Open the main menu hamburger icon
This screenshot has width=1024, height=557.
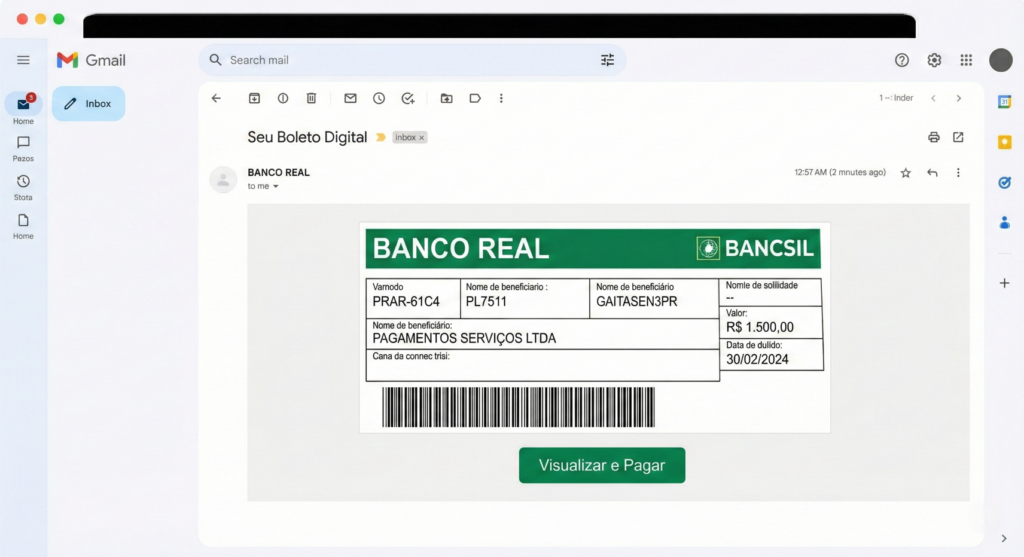point(23,60)
